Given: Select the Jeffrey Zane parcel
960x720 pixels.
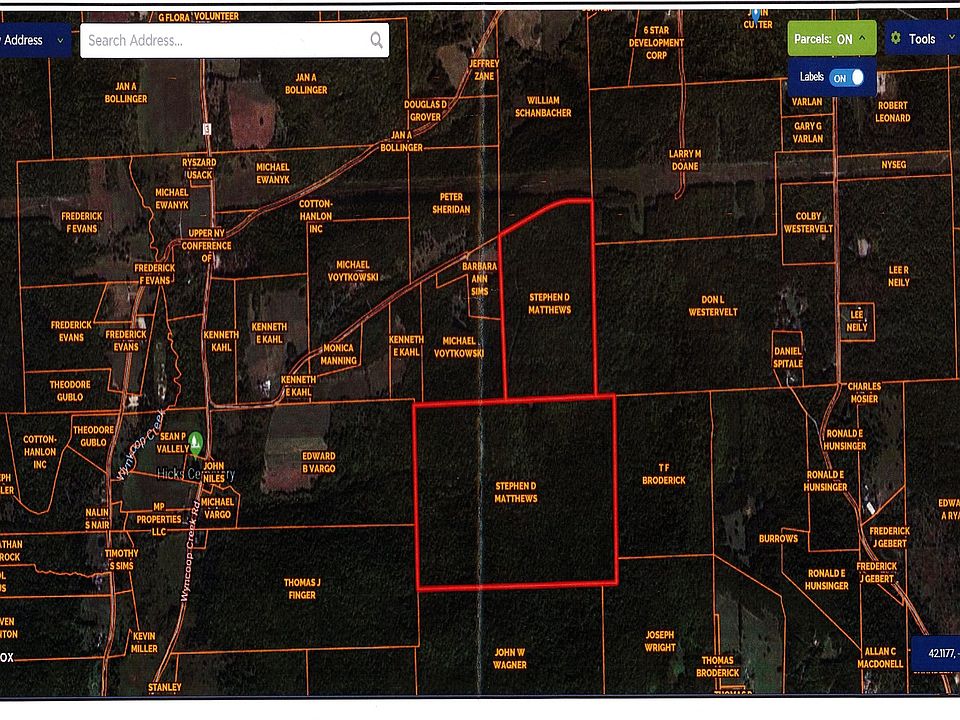Looking at the screenshot, I should (x=484, y=70).
